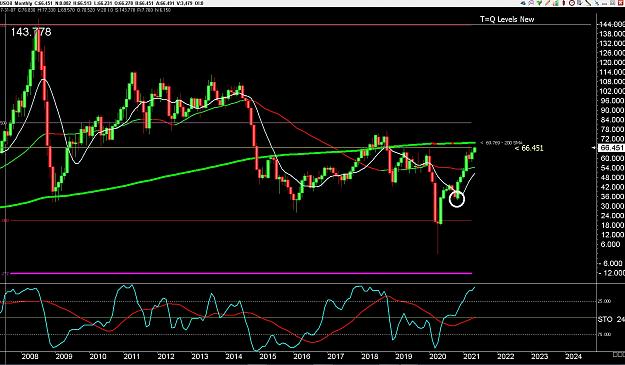This screenshot has width=625, height=365.
Task: Click the scroll icon at bottom-right corner
Action: pyautogui.click(x=619, y=354)
